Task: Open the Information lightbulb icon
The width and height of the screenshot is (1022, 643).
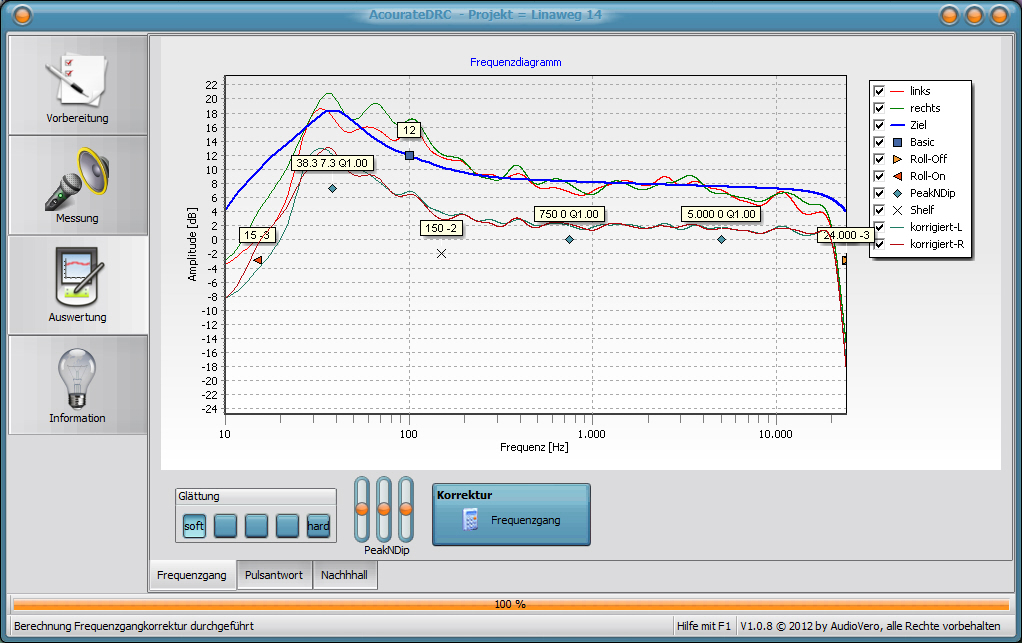Action: [x=77, y=378]
